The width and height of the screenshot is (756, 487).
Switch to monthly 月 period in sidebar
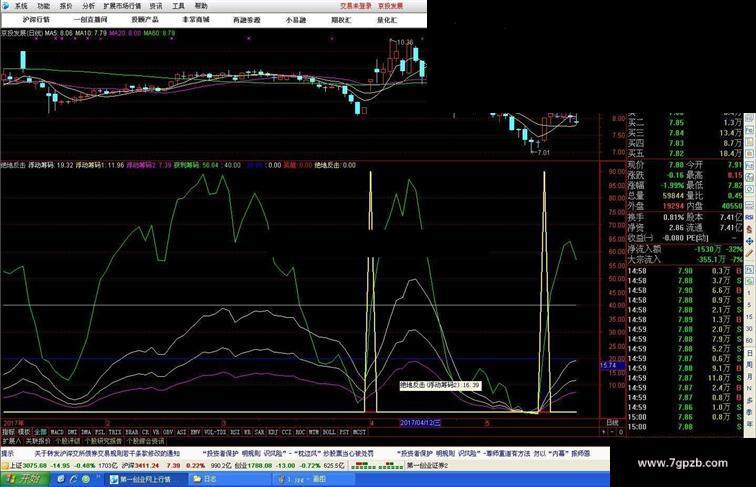point(749,377)
